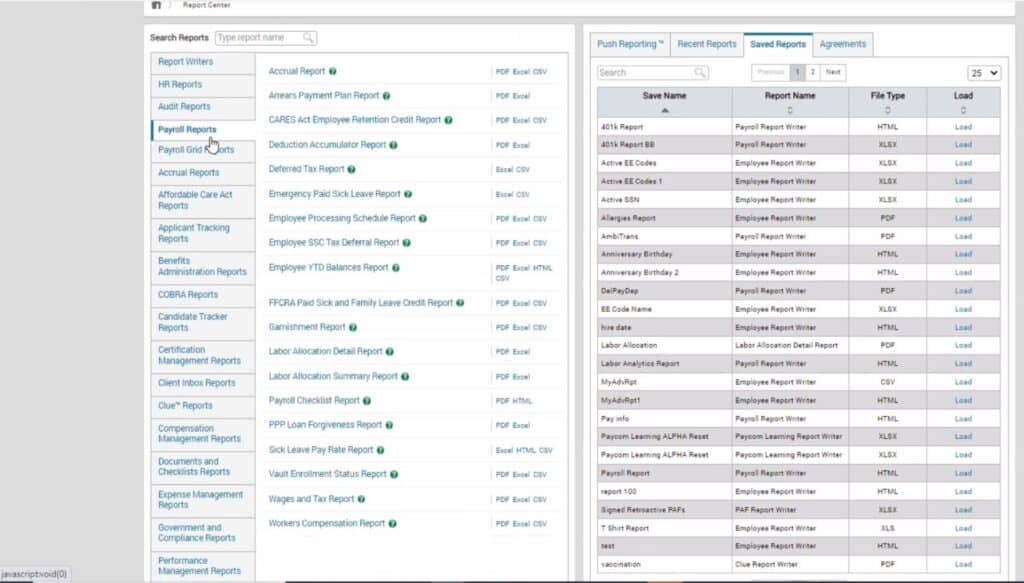Click the help icon beside Accrual Report
This screenshot has width=1024, height=583.
click(332, 72)
